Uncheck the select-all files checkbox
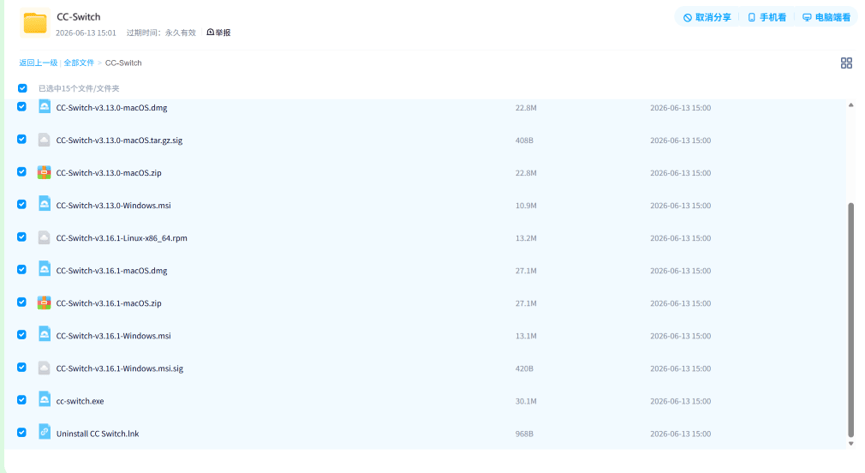Image resolution: width=865 pixels, height=473 pixels. click(22, 88)
